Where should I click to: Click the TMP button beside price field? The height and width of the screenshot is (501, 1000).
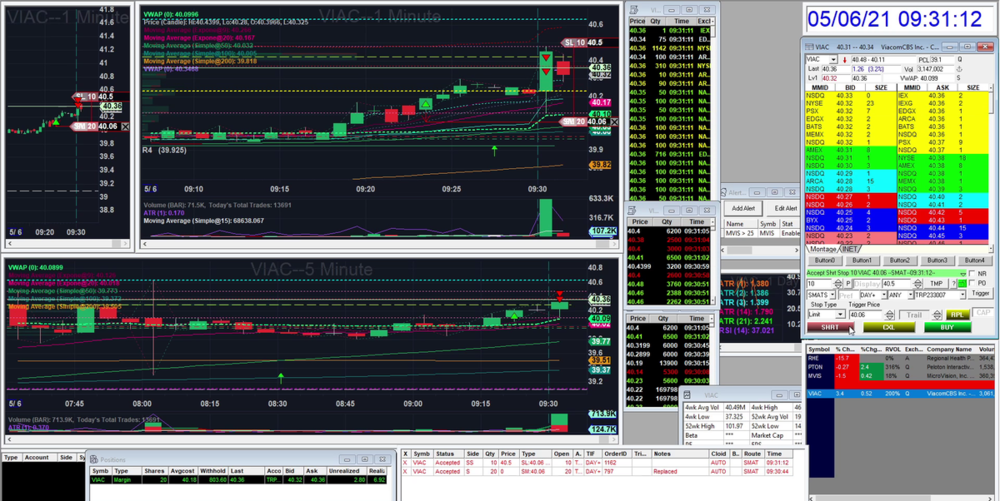tap(936, 283)
